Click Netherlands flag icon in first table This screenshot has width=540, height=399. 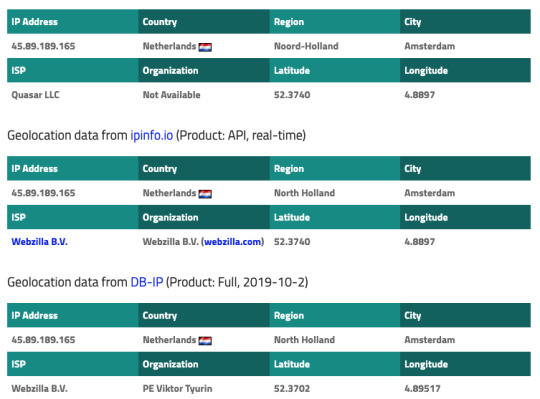click(205, 47)
